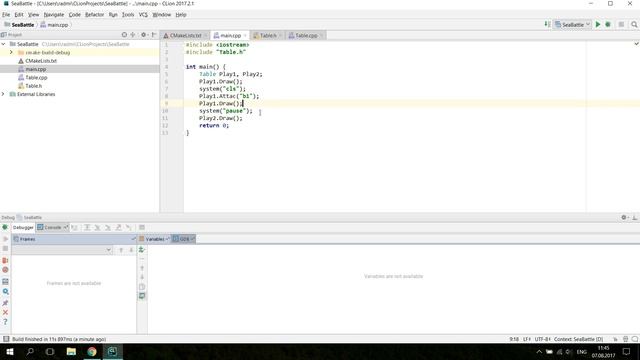Hide the Project panel with the pin icon

[154, 35]
